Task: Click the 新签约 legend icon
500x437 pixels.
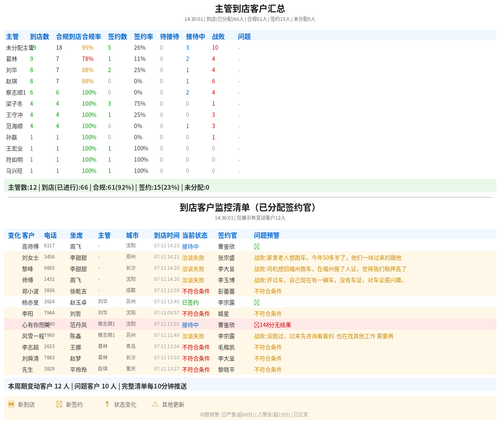Action: click(x=59, y=404)
